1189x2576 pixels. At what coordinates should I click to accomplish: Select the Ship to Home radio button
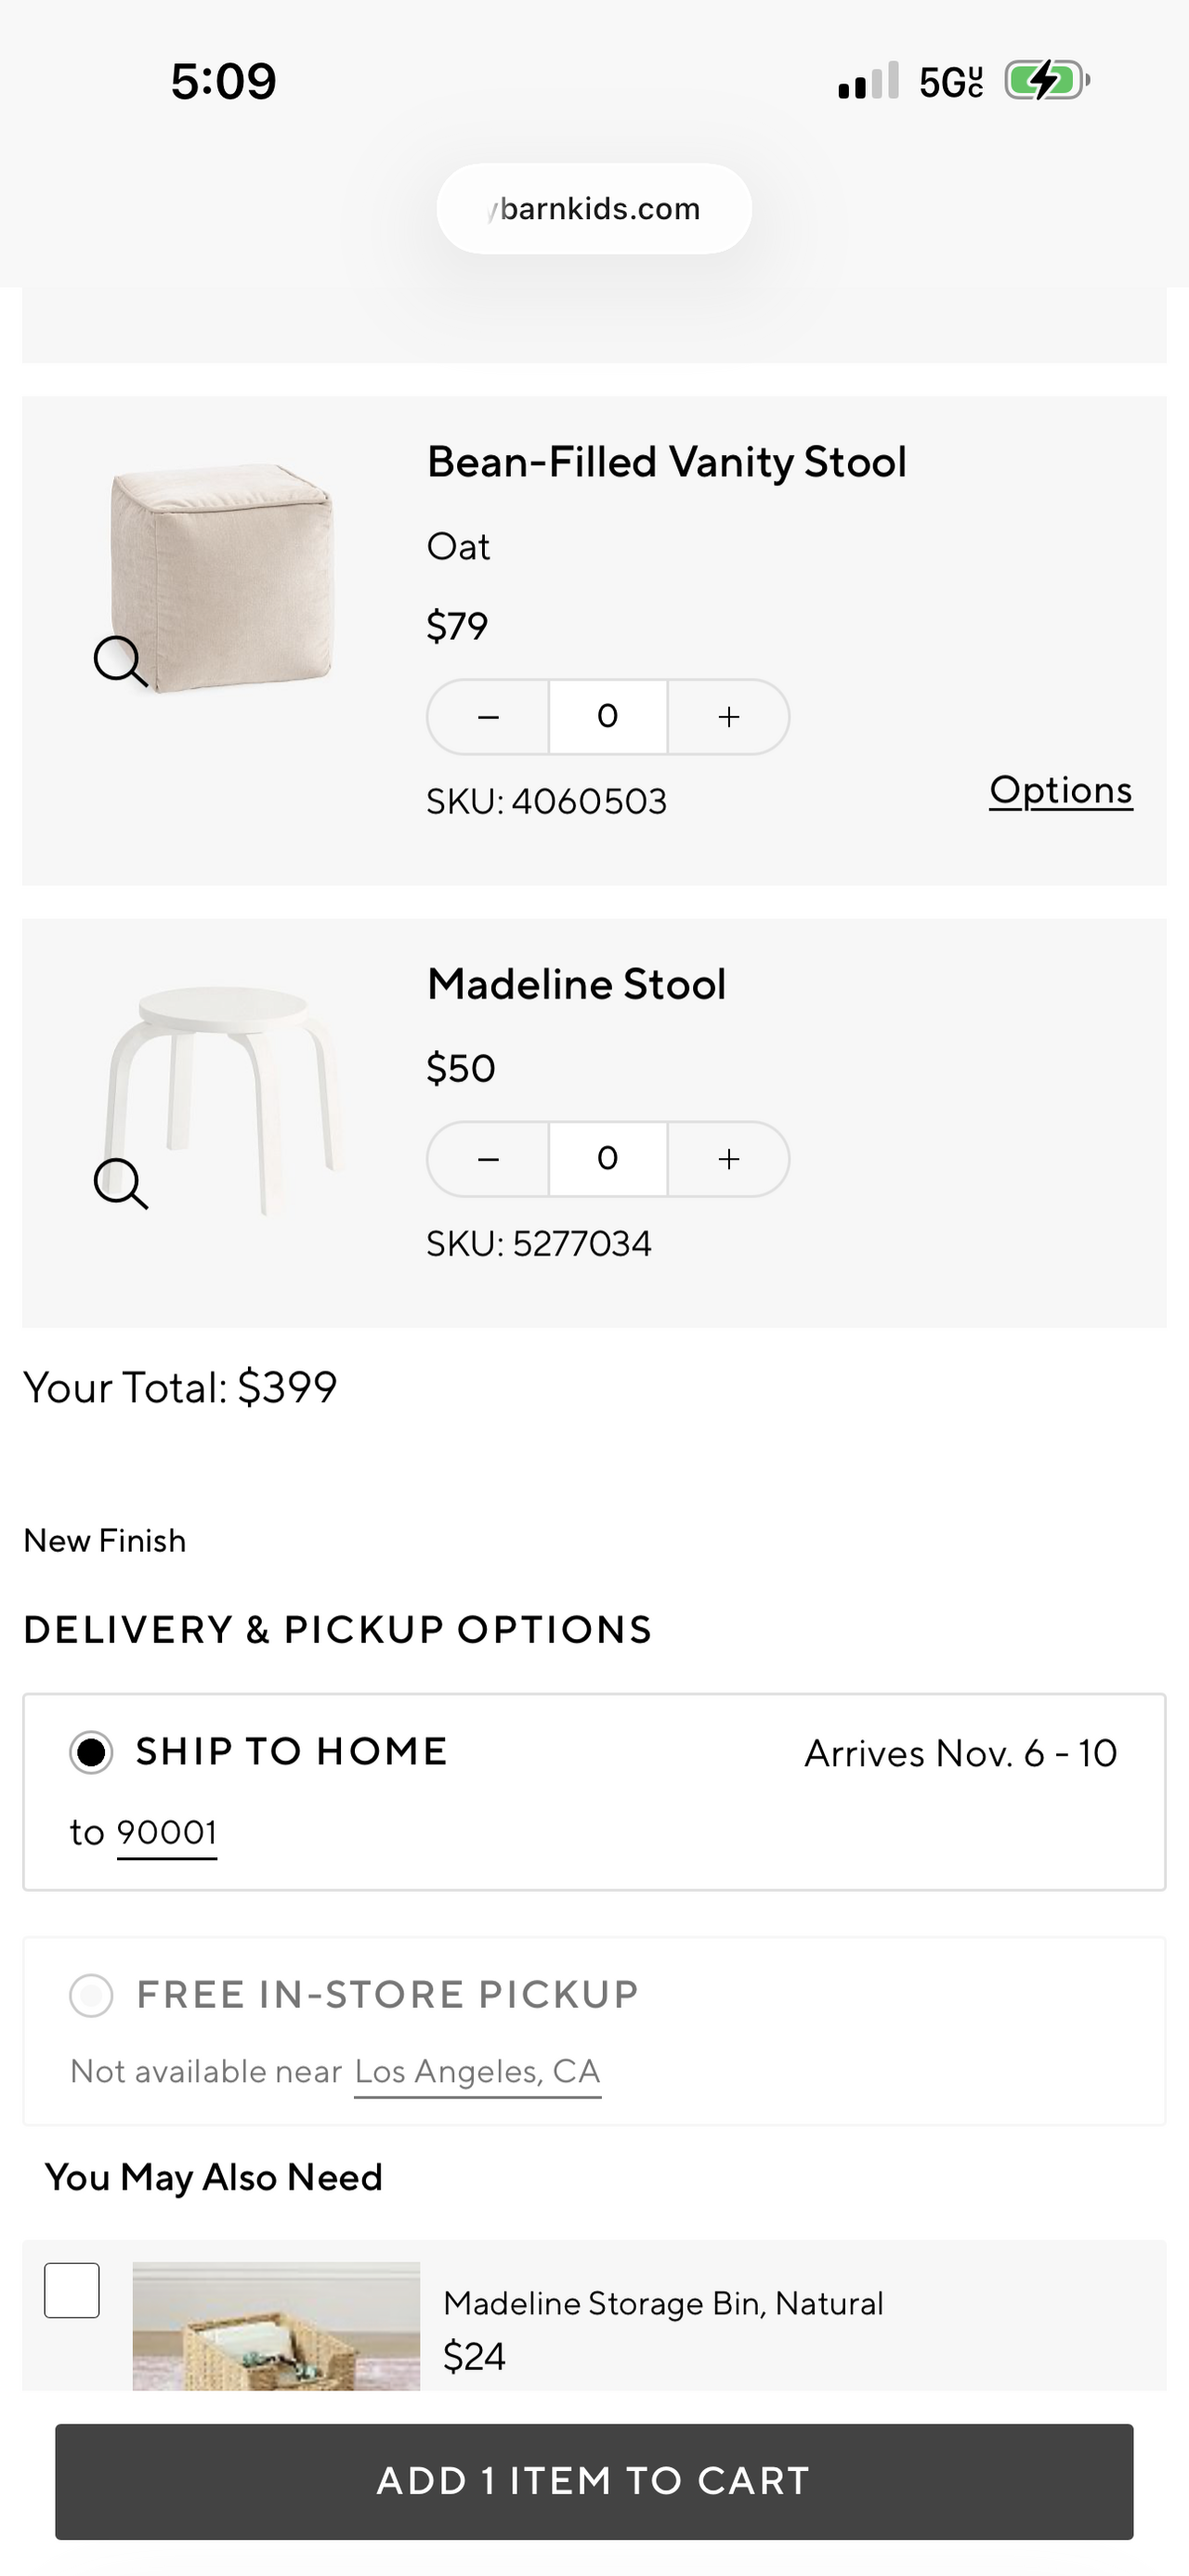[x=91, y=1752]
